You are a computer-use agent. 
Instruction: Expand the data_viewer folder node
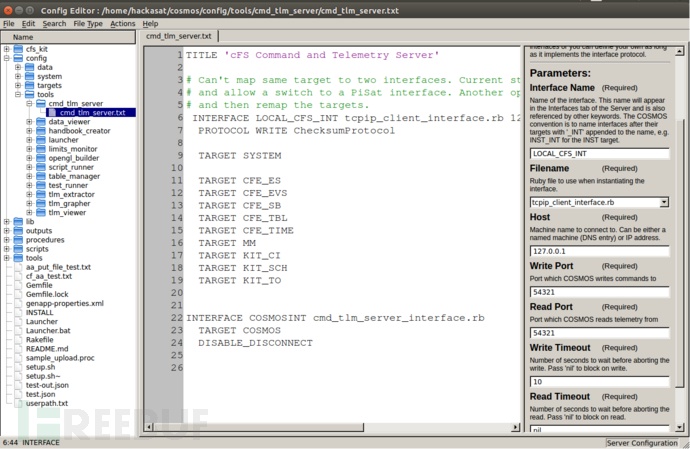pos(29,122)
